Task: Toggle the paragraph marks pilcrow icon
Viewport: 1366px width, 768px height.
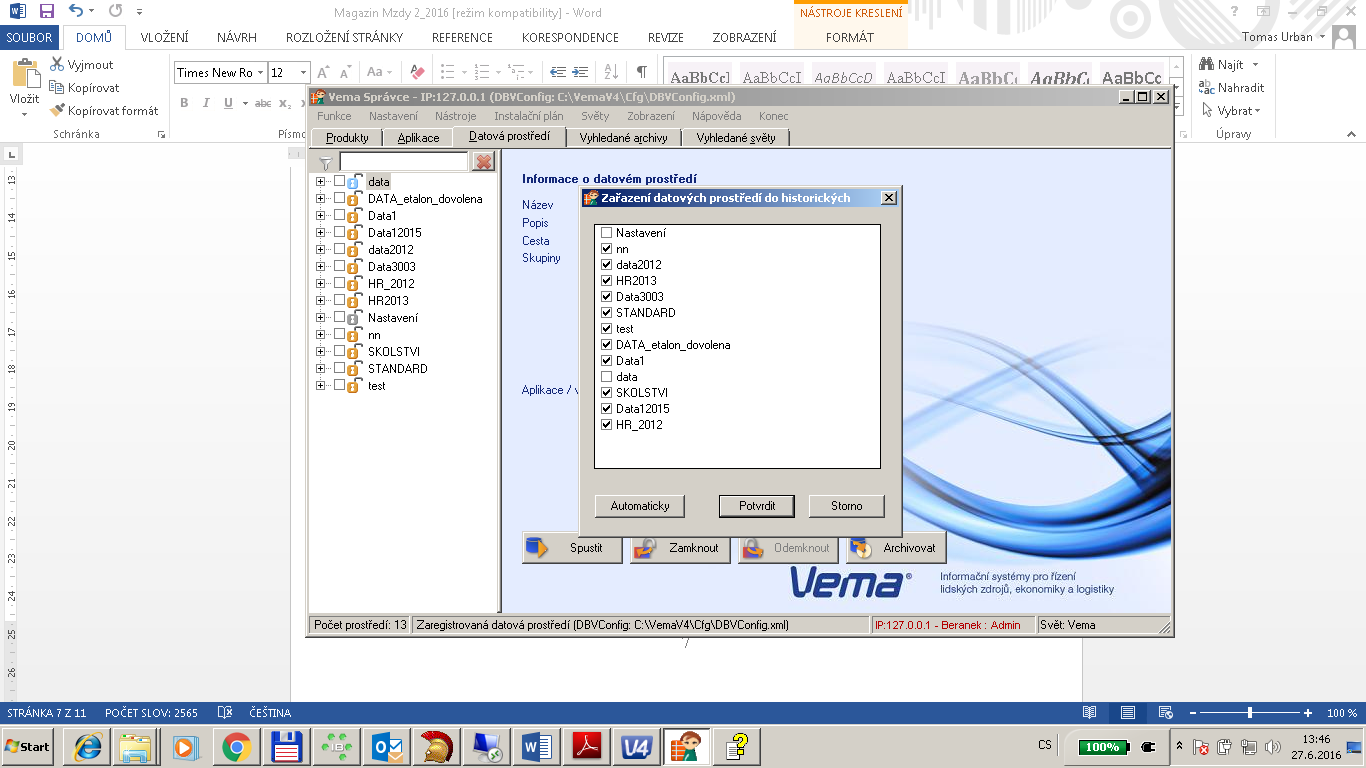Action: 641,72
